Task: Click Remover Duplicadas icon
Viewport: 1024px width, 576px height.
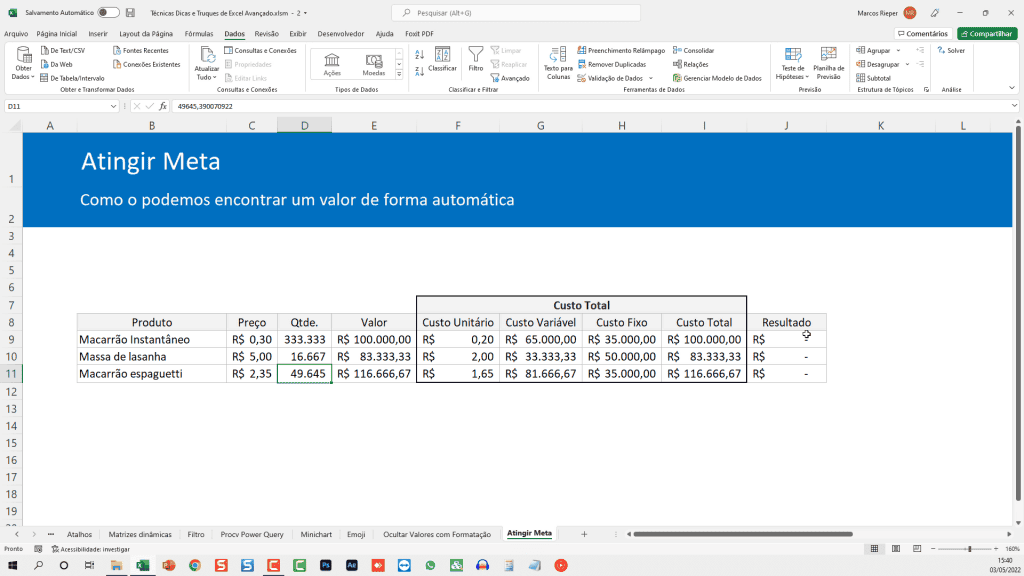Action: point(582,64)
